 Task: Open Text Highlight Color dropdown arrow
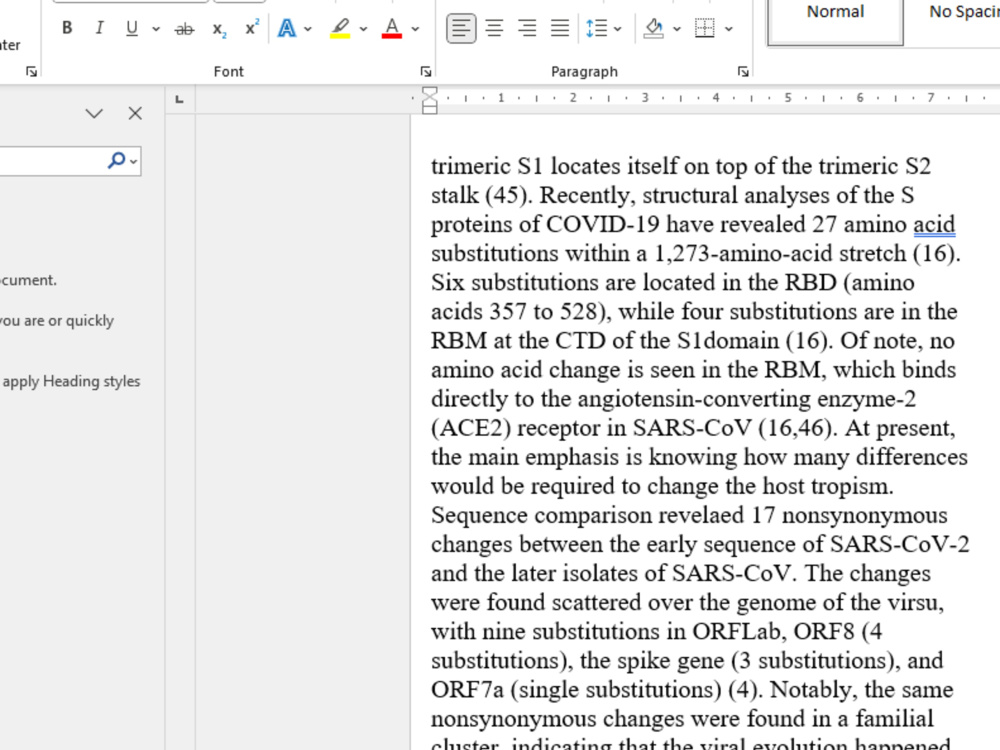364,29
